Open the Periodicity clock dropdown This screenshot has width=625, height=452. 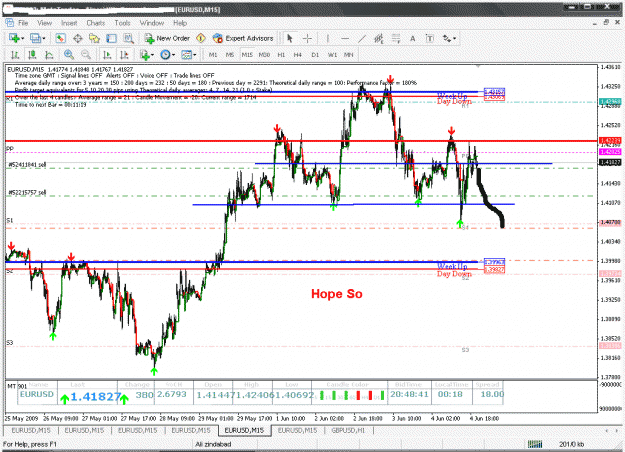tap(168, 55)
